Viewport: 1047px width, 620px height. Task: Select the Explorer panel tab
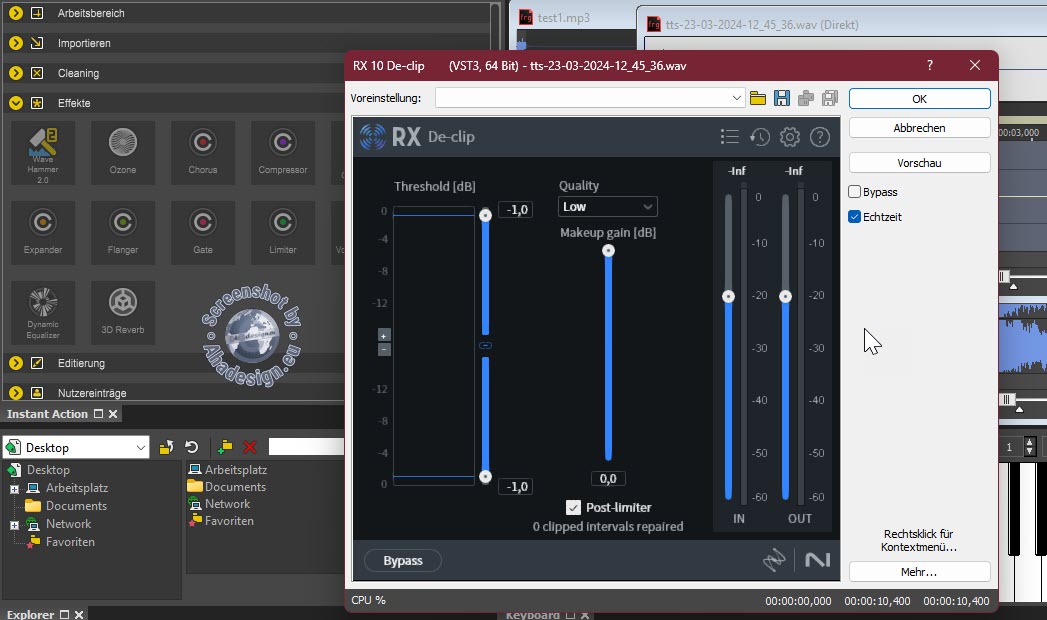tap(30, 614)
